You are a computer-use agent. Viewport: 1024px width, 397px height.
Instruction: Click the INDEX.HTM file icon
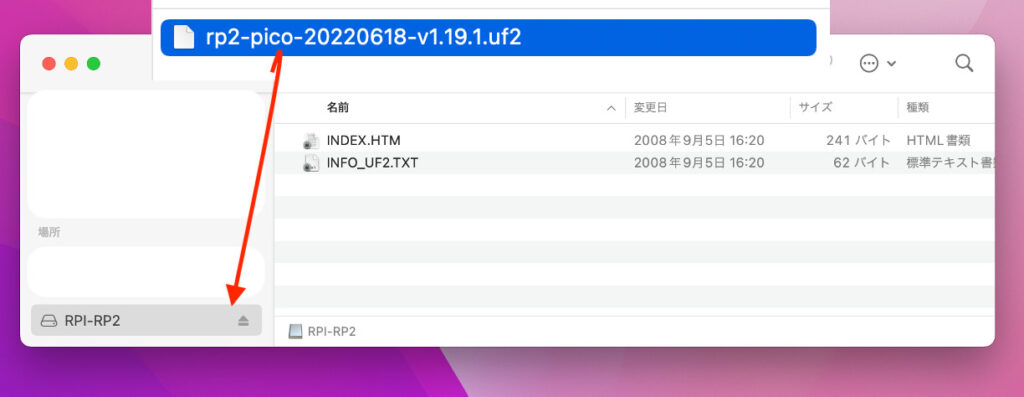[x=311, y=140]
